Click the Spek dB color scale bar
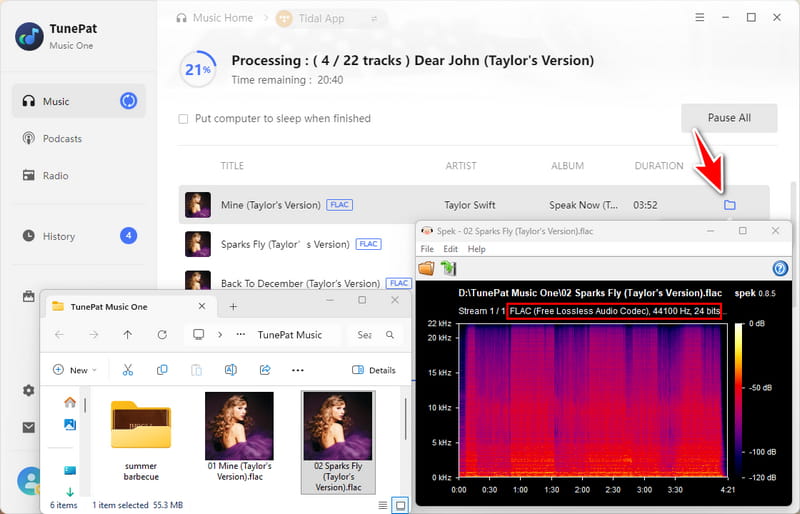This screenshot has height=514, width=800. [x=739, y=400]
